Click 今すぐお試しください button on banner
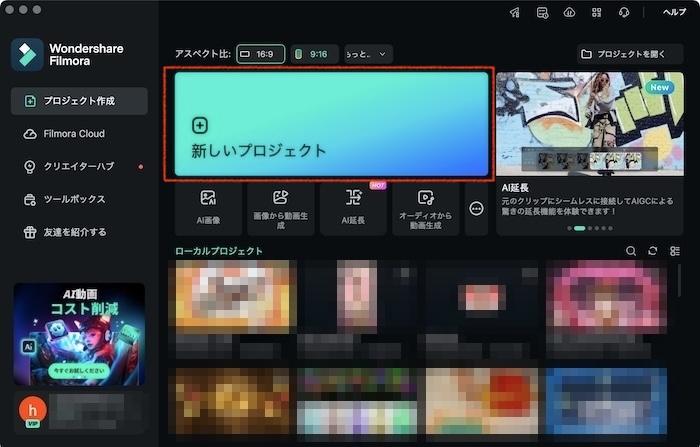Image resolution: width=700 pixels, height=447 pixels. pyautogui.click(x=79, y=371)
